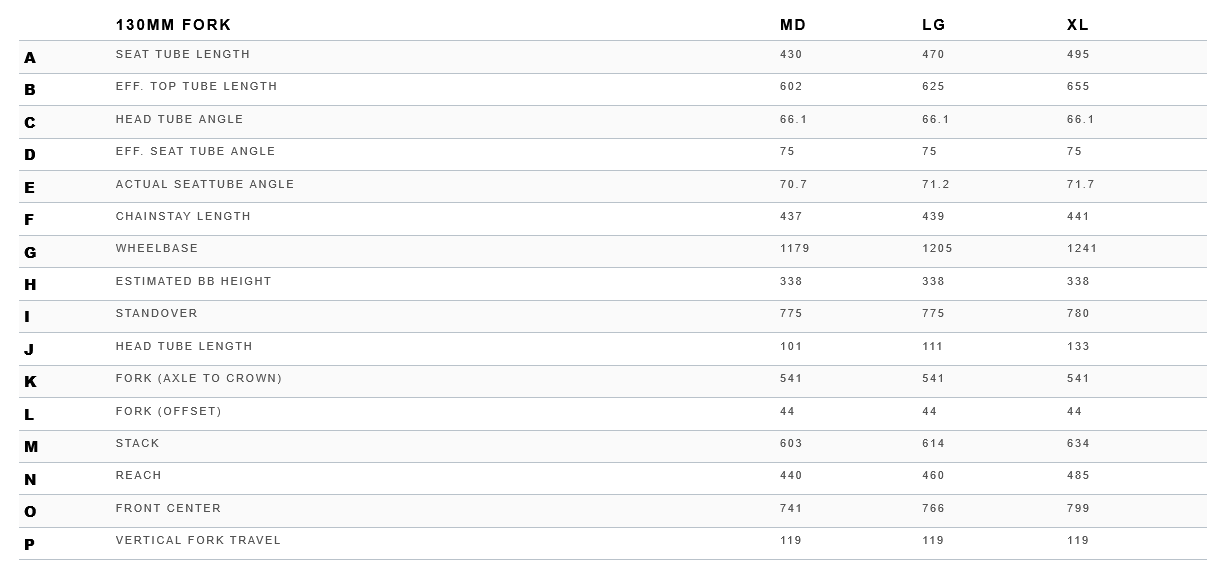
Task: Click the SEAT TUBE LENGTH row label
Action: coord(183,54)
